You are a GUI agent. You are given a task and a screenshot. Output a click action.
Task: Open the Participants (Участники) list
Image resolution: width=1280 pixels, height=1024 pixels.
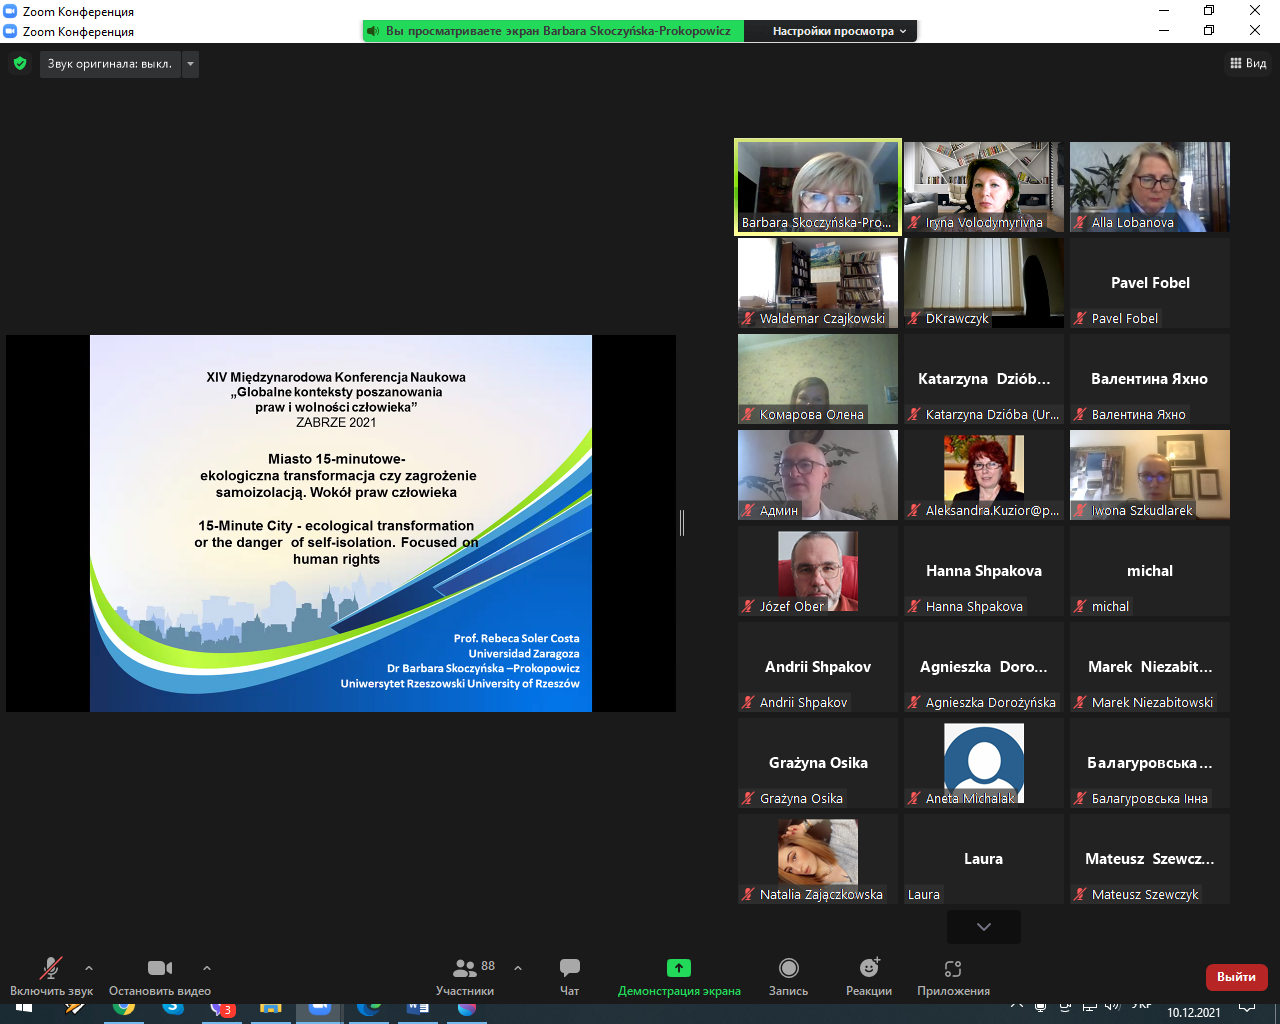(x=465, y=976)
